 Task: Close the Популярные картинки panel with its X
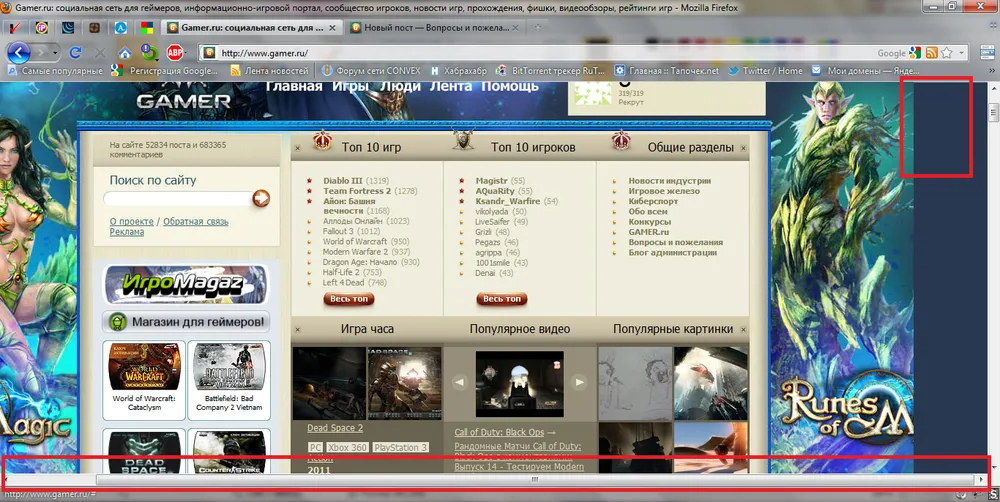[x=743, y=330]
